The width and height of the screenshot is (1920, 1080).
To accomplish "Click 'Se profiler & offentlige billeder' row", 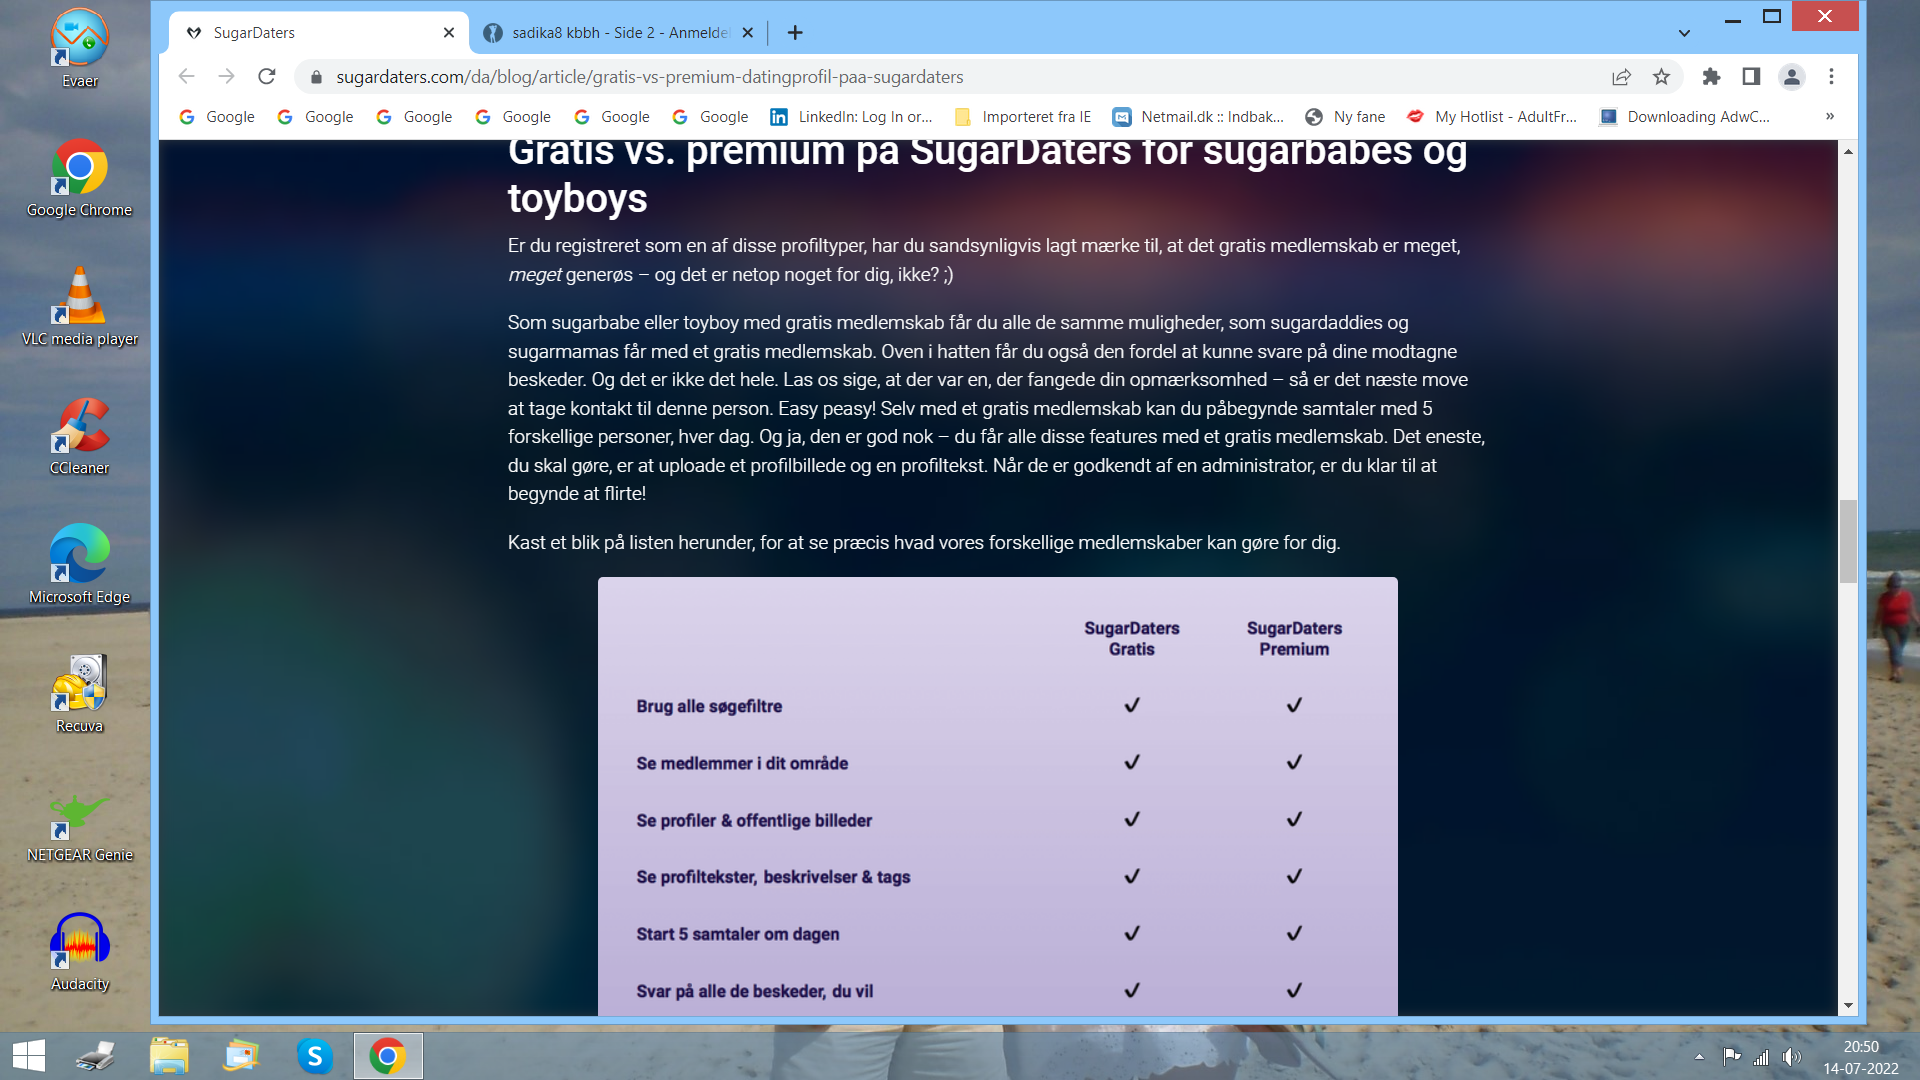I will (x=754, y=820).
